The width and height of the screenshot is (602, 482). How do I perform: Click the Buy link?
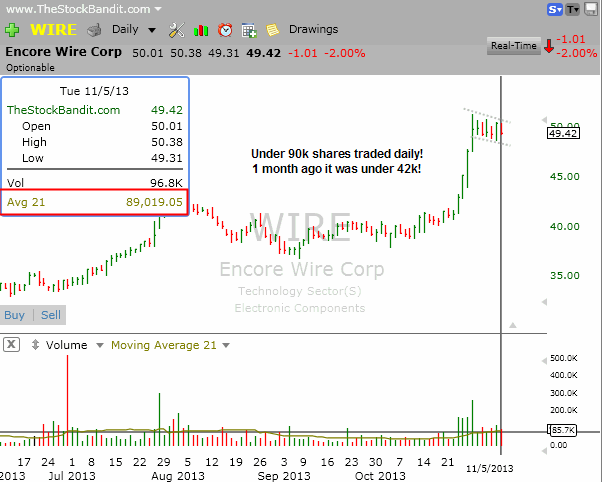click(x=15, y=315)
